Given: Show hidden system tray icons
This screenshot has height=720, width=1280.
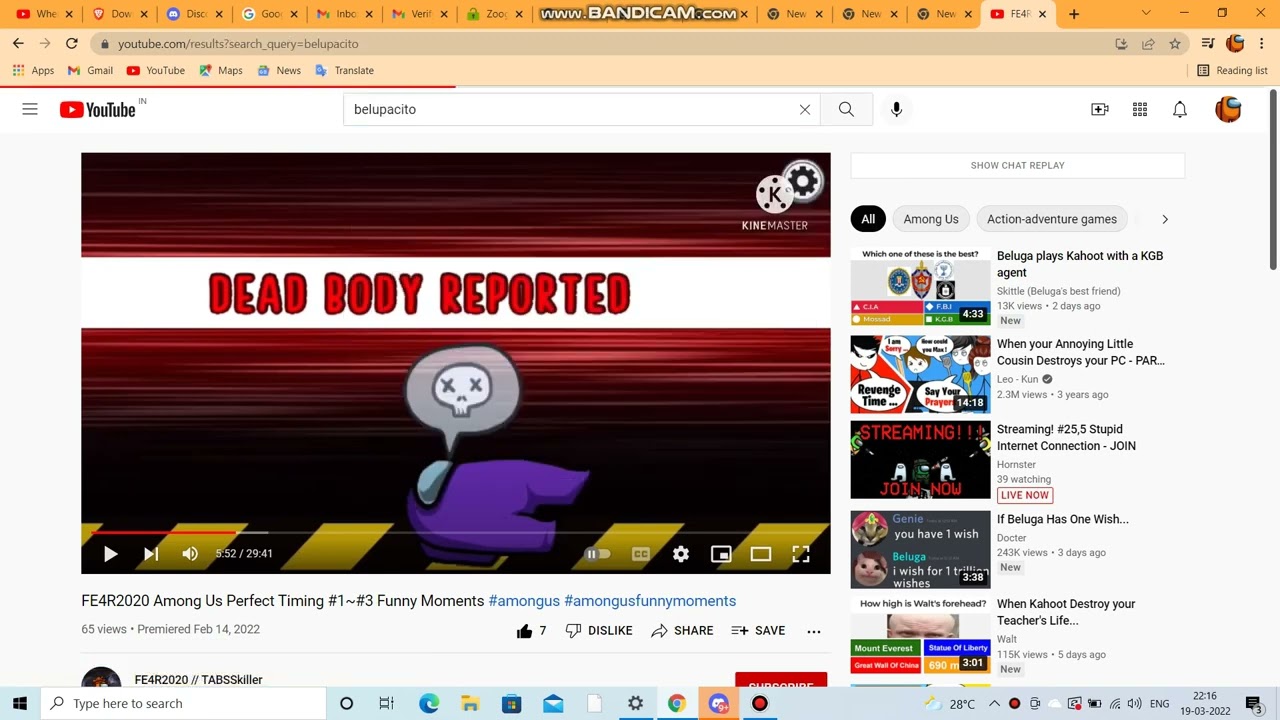Looking at the screenshot, I should (994, 703).
